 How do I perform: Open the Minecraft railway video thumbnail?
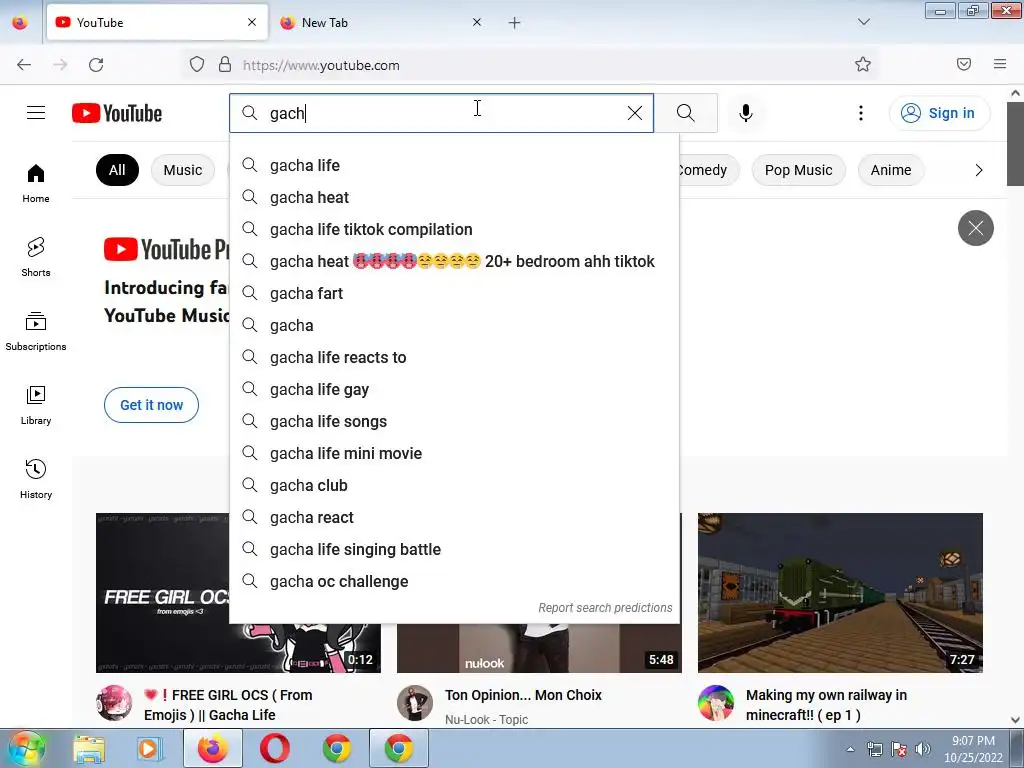click(840, 593)
